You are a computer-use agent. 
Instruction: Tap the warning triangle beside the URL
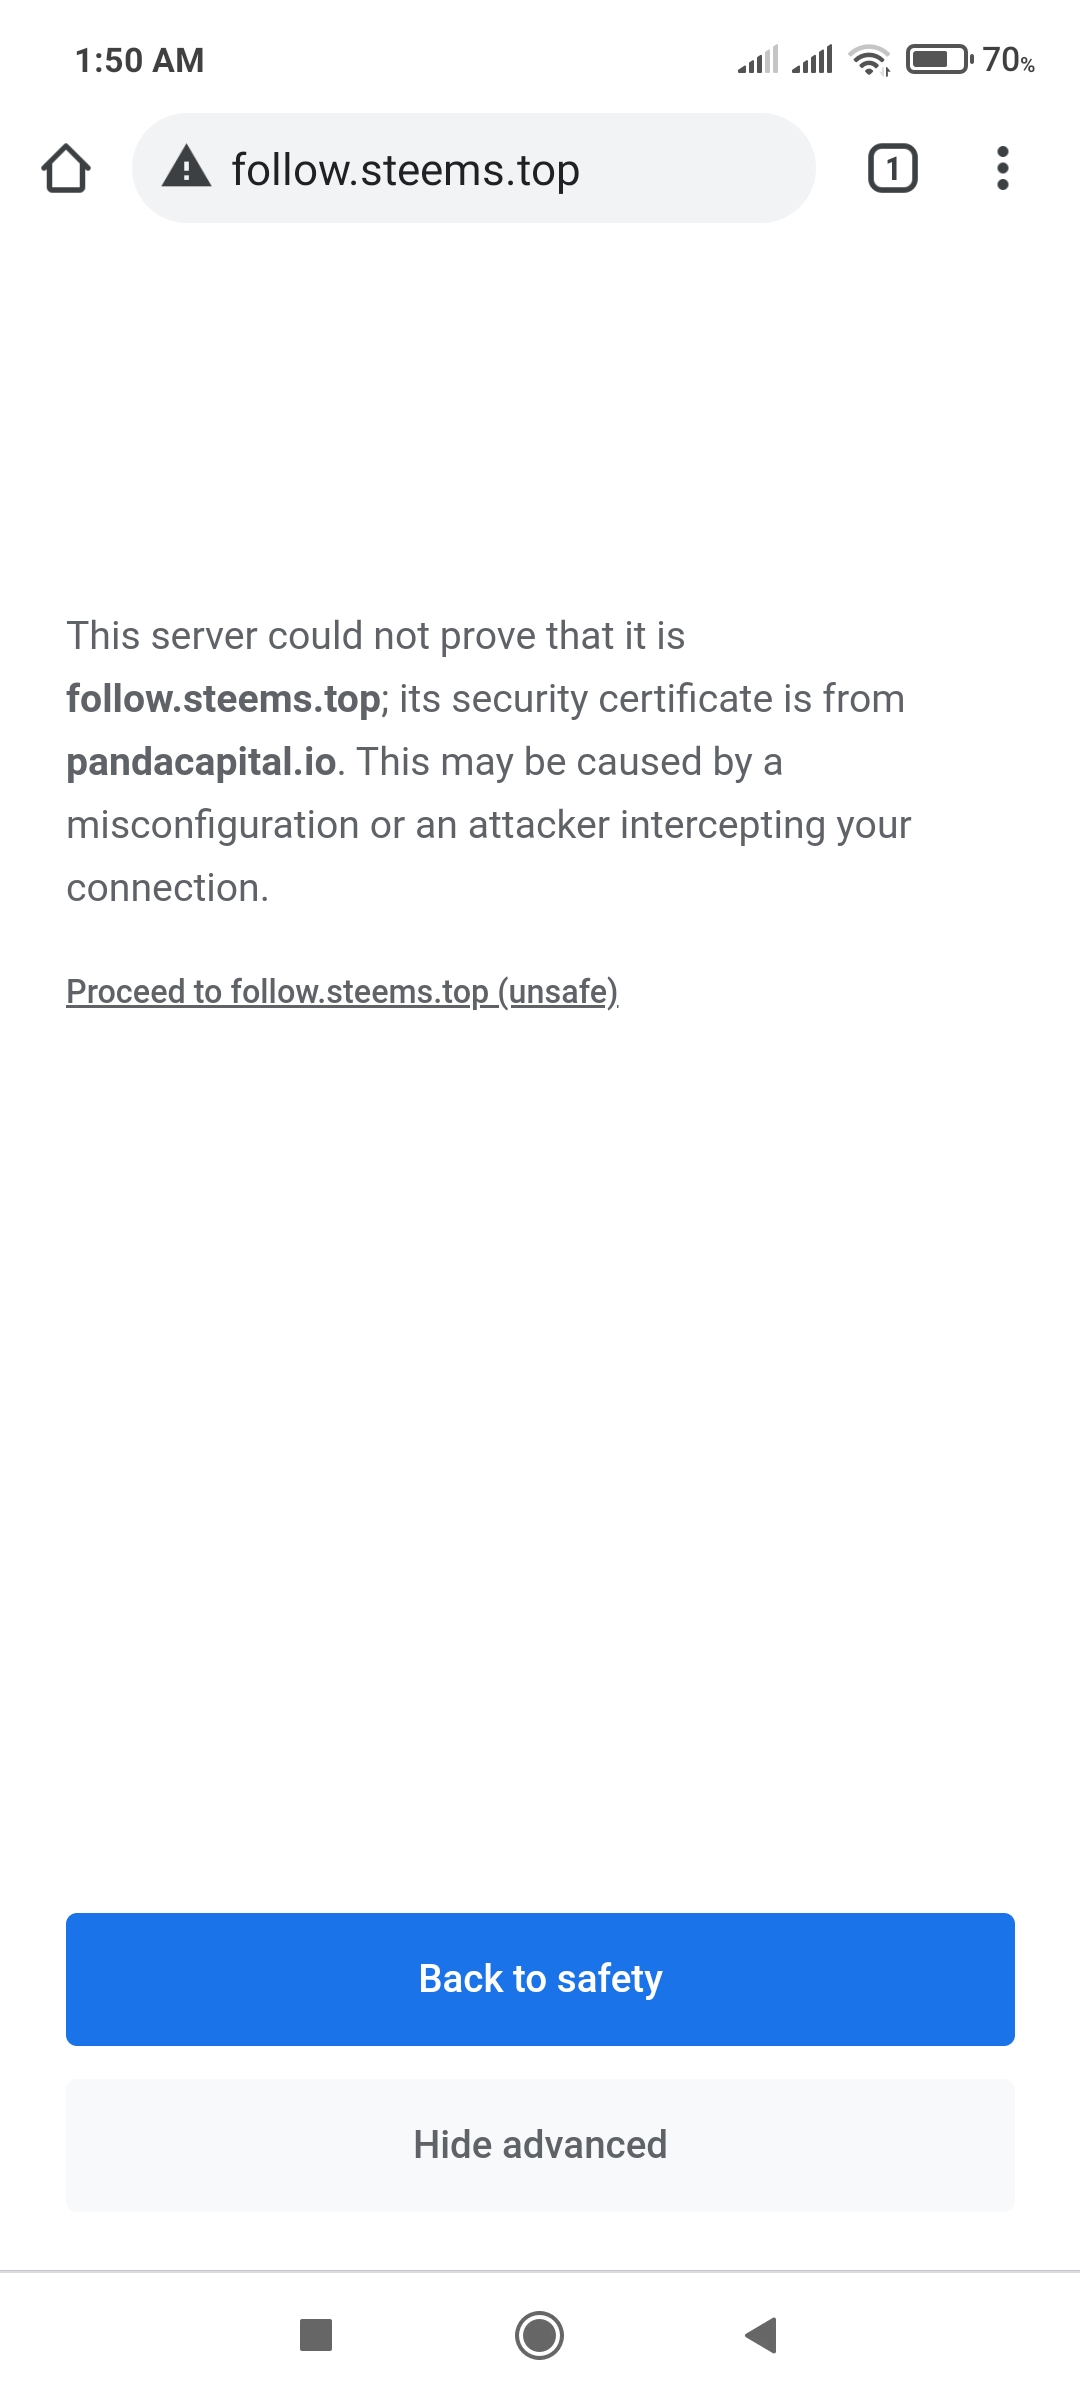187,167
